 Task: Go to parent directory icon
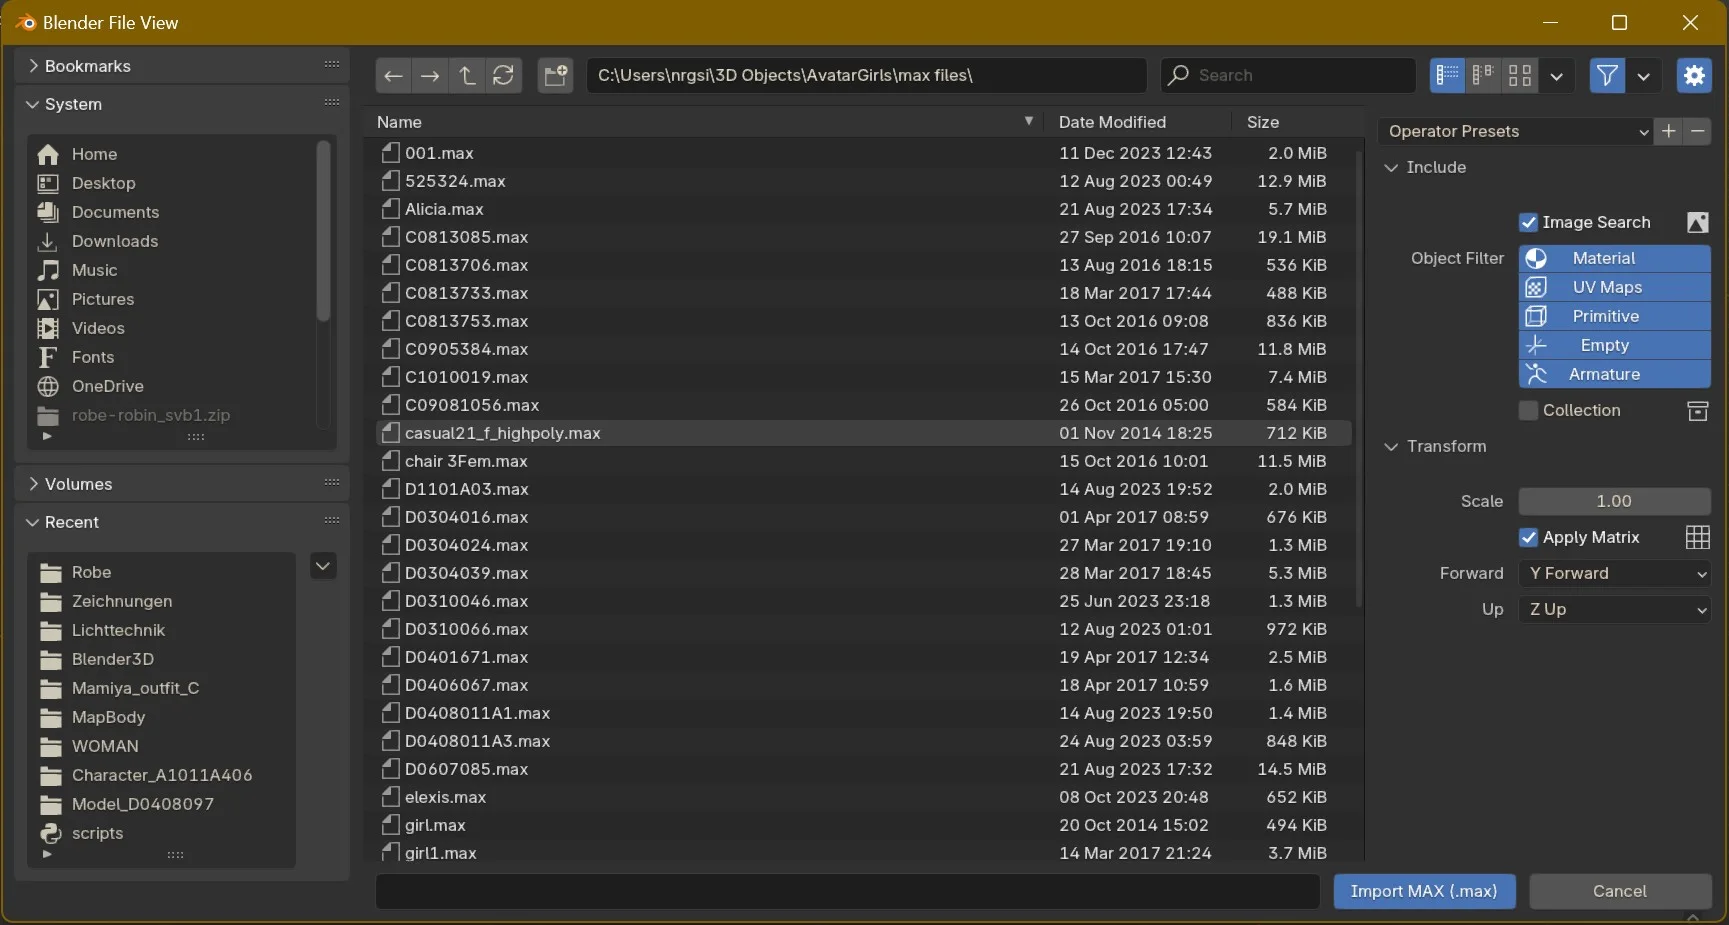[467, 76]
